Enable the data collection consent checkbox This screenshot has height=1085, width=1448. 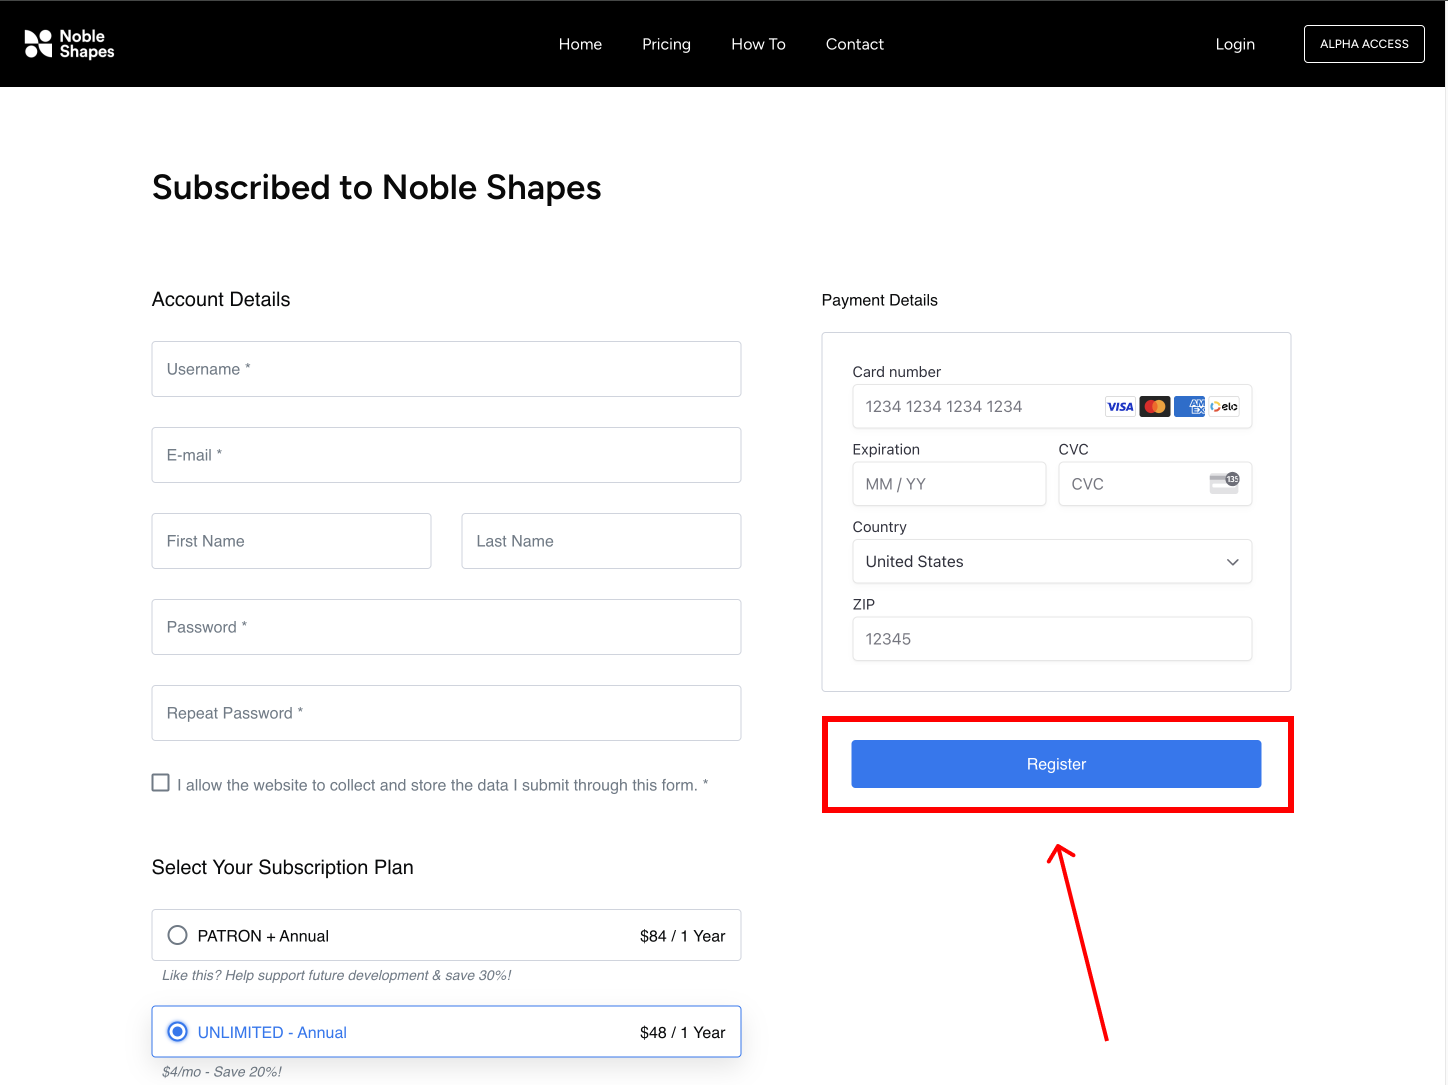(161, 782)
